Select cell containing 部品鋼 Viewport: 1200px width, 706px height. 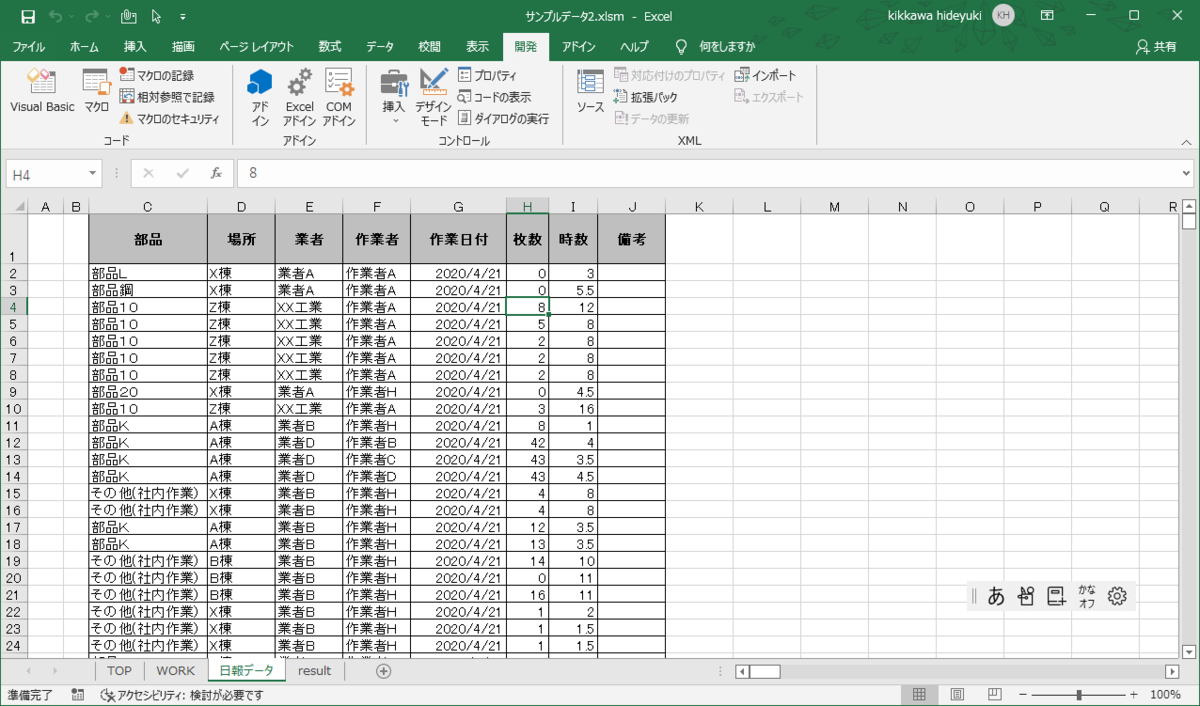click(x=148, y=289)
